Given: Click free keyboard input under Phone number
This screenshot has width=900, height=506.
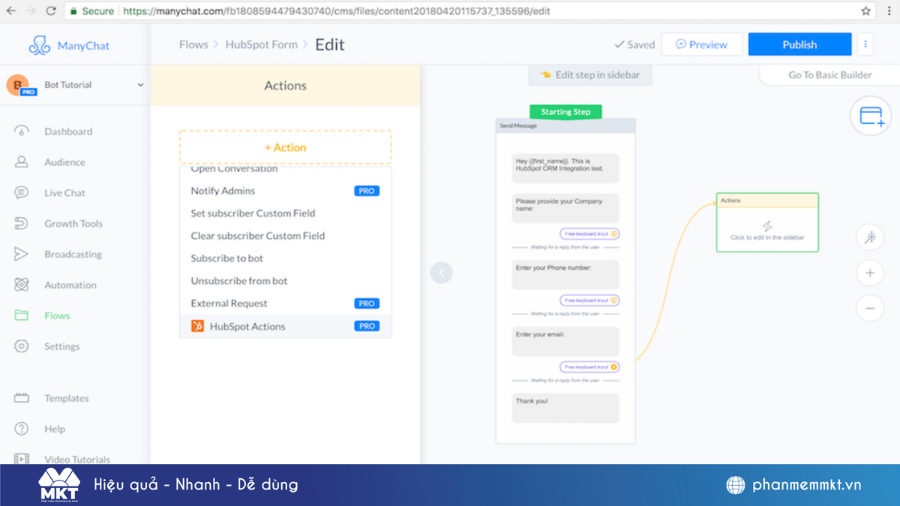Looking at the screenshot, I should pos(589,300).
